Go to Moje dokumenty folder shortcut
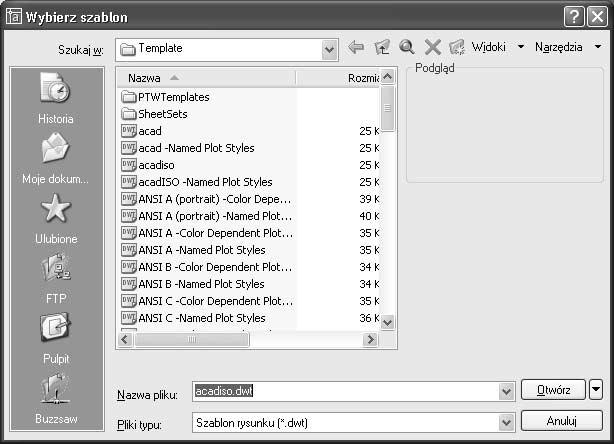Screen dimensions: 614x444 pos(56,158)
